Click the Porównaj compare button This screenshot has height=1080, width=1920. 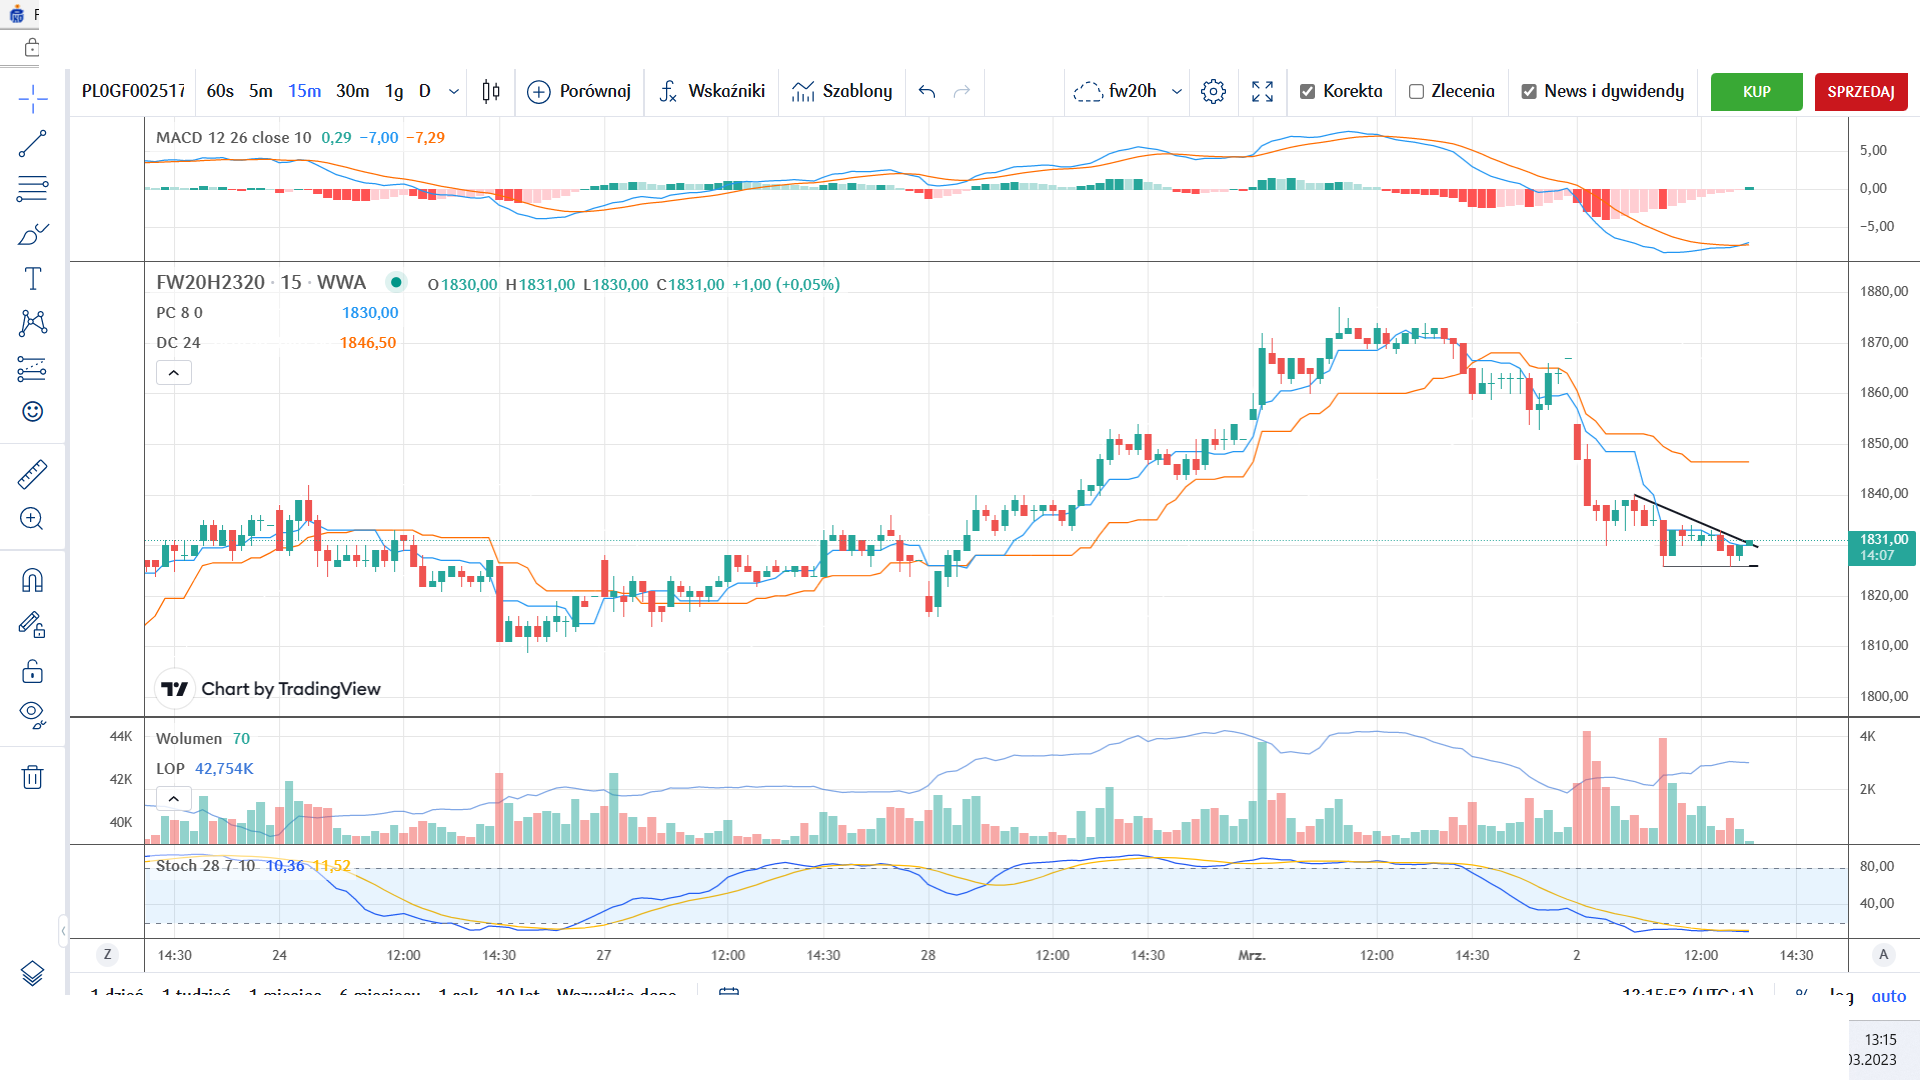tap(579, 91)
